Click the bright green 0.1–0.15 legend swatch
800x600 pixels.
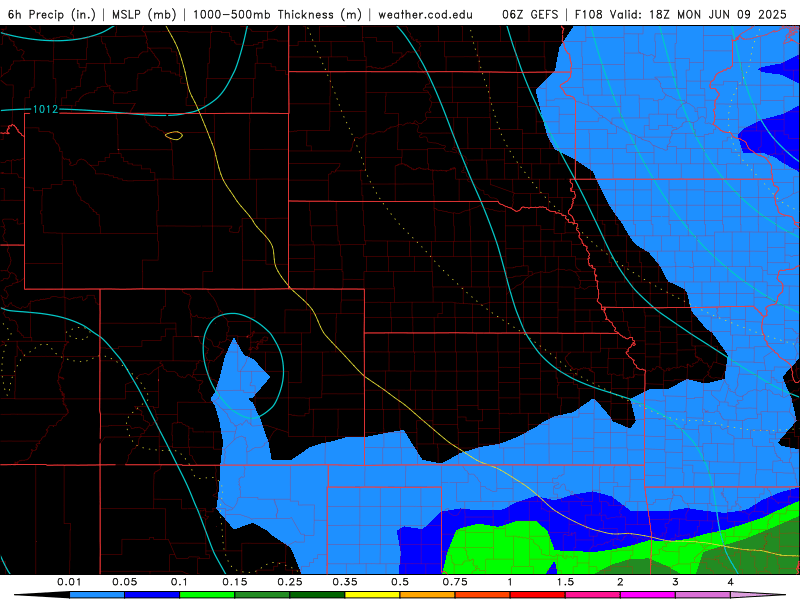pyautogui.click(x=207, y=595)
